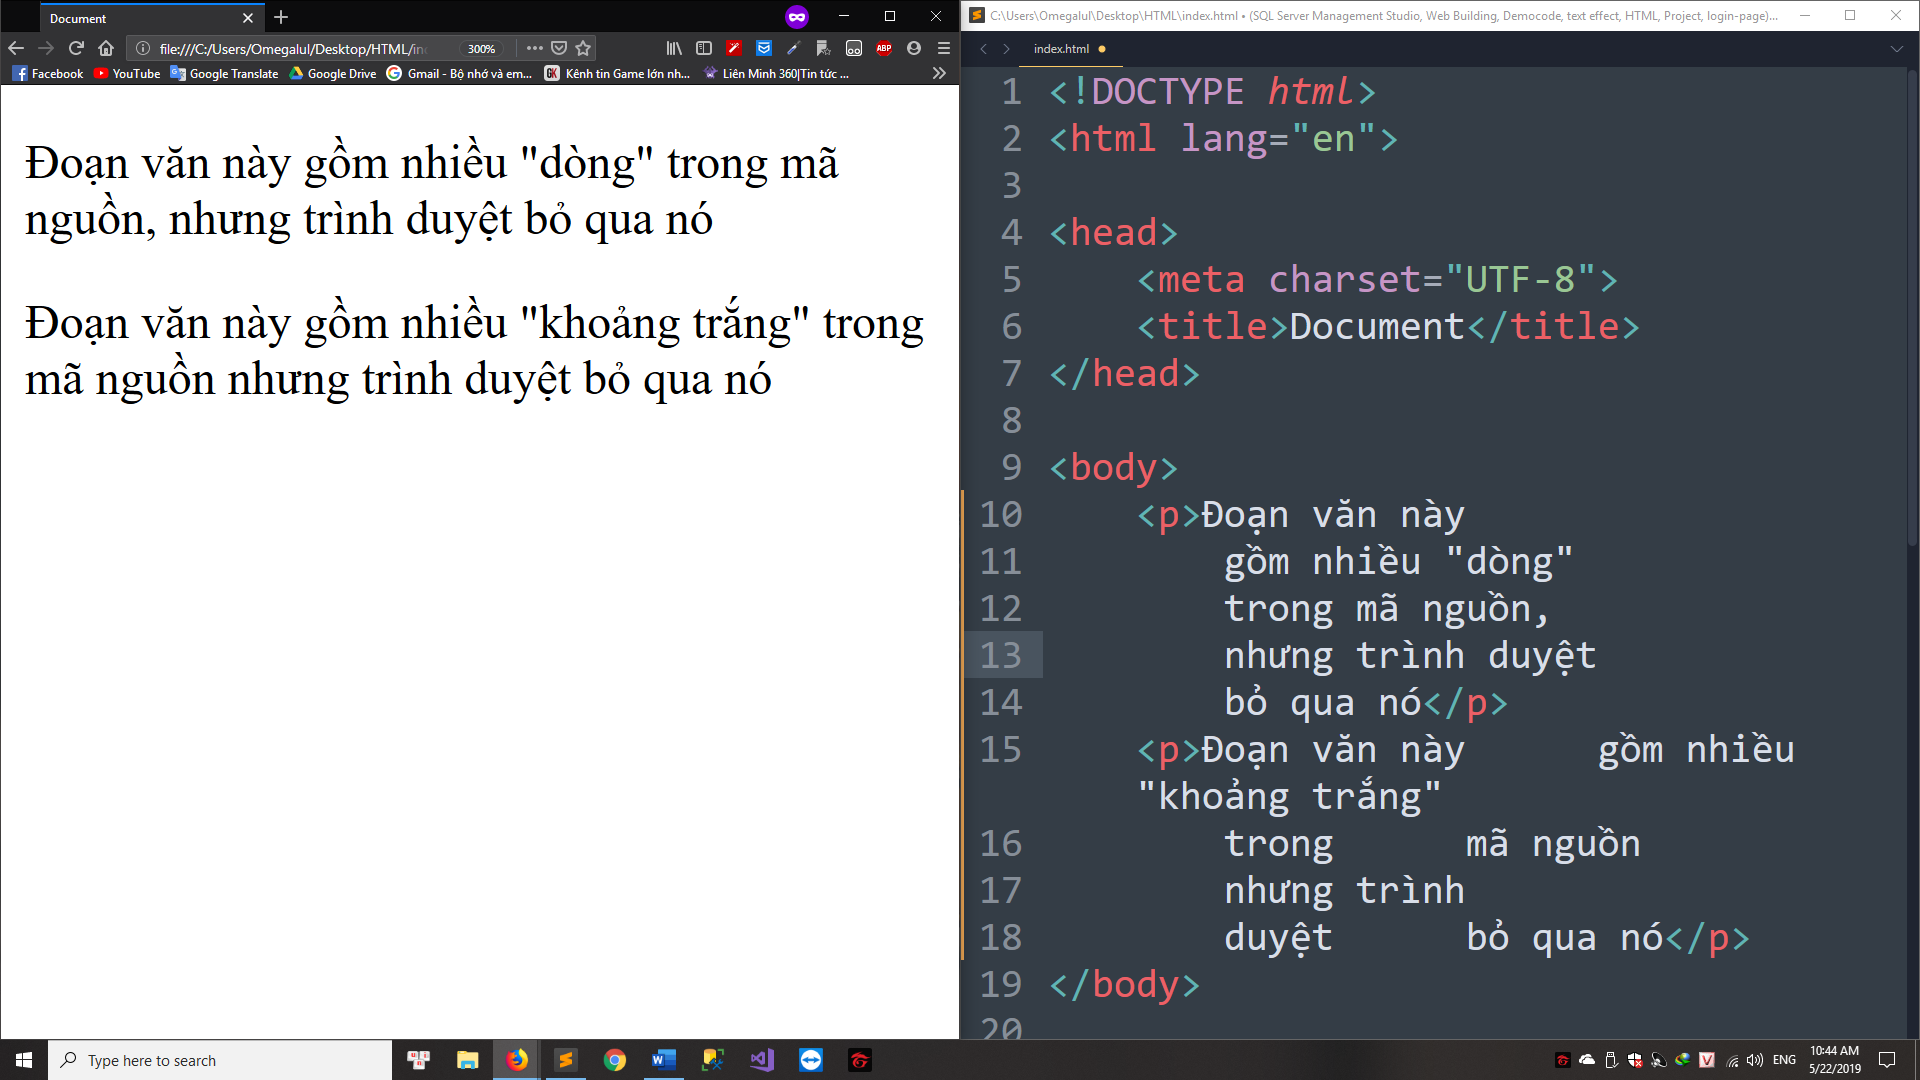1920x1080 pixels.
Task: Show more bookmarks with chevron
Action: (938, 73)
